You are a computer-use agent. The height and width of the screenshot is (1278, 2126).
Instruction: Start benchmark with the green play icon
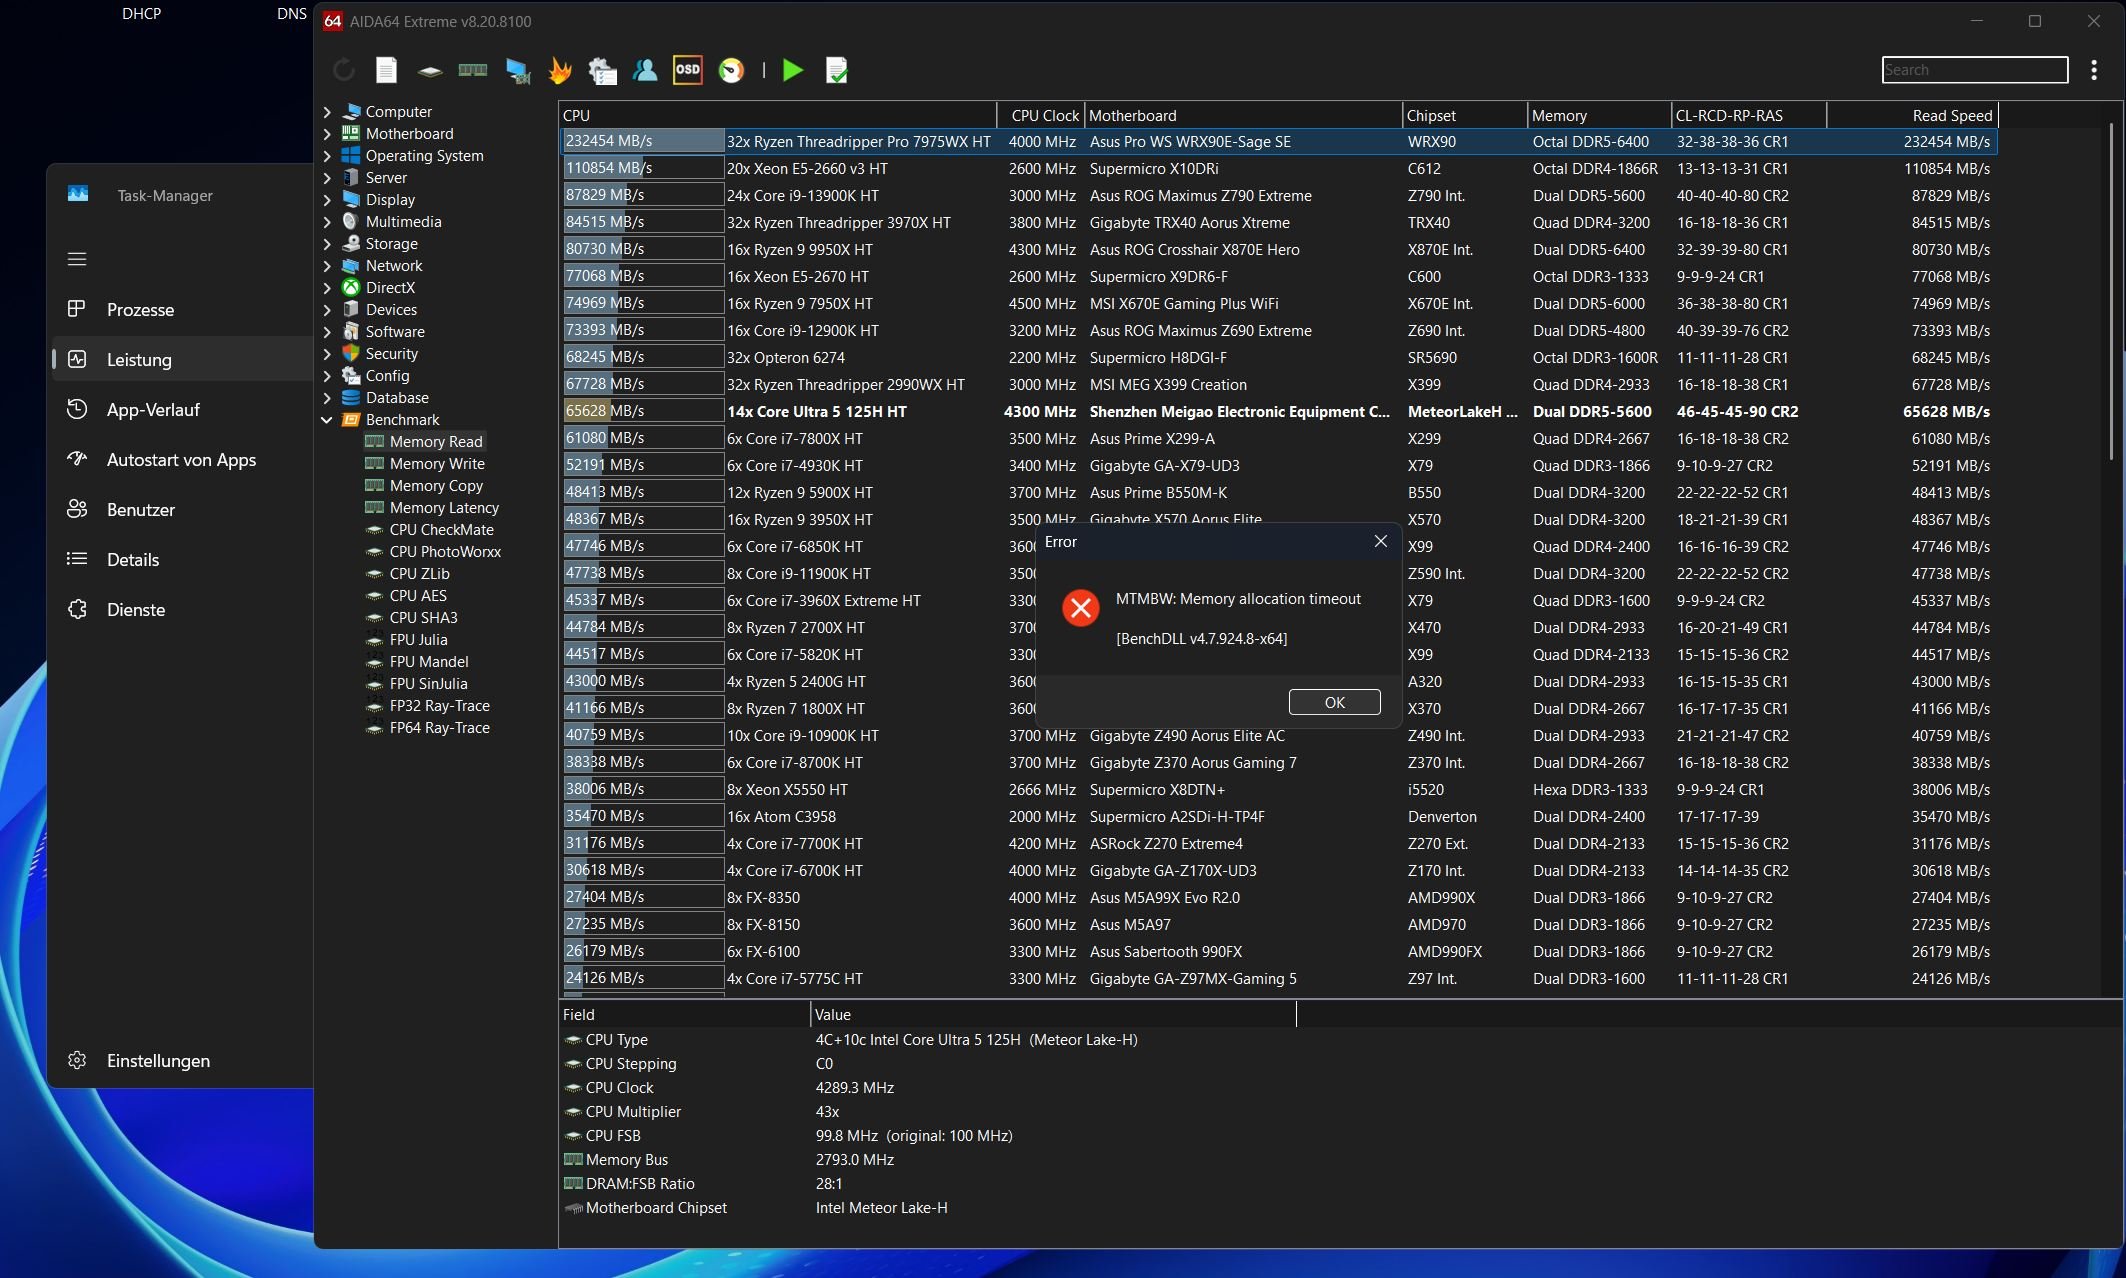793,70
